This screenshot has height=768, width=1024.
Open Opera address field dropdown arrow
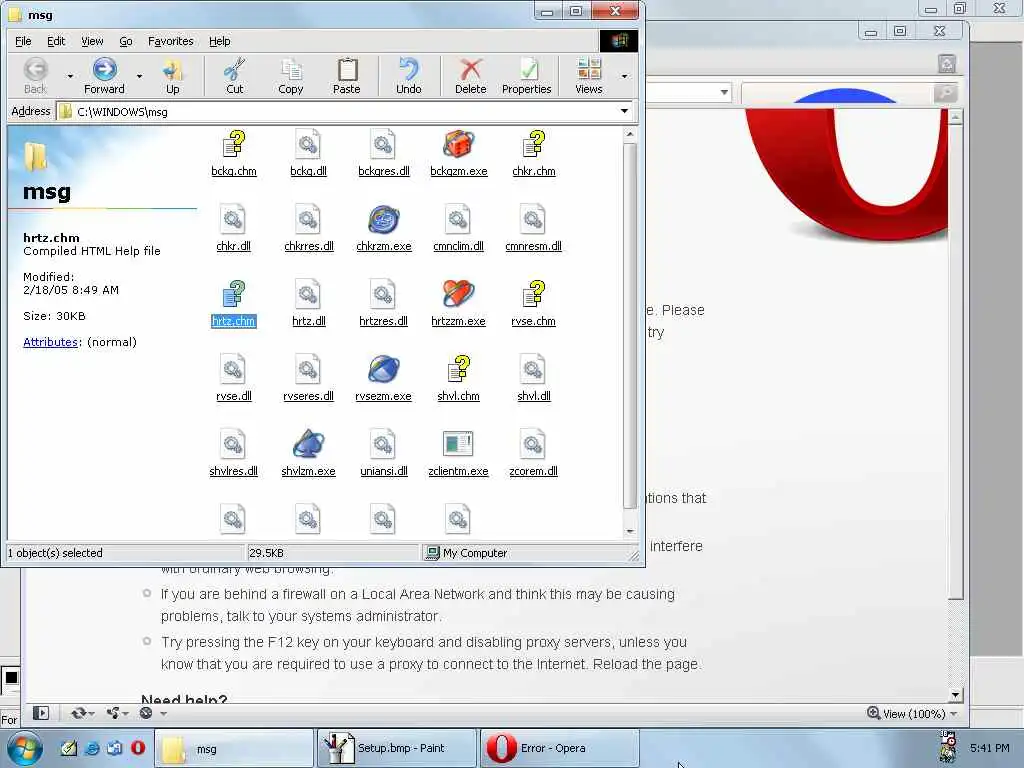coord(724,92)
